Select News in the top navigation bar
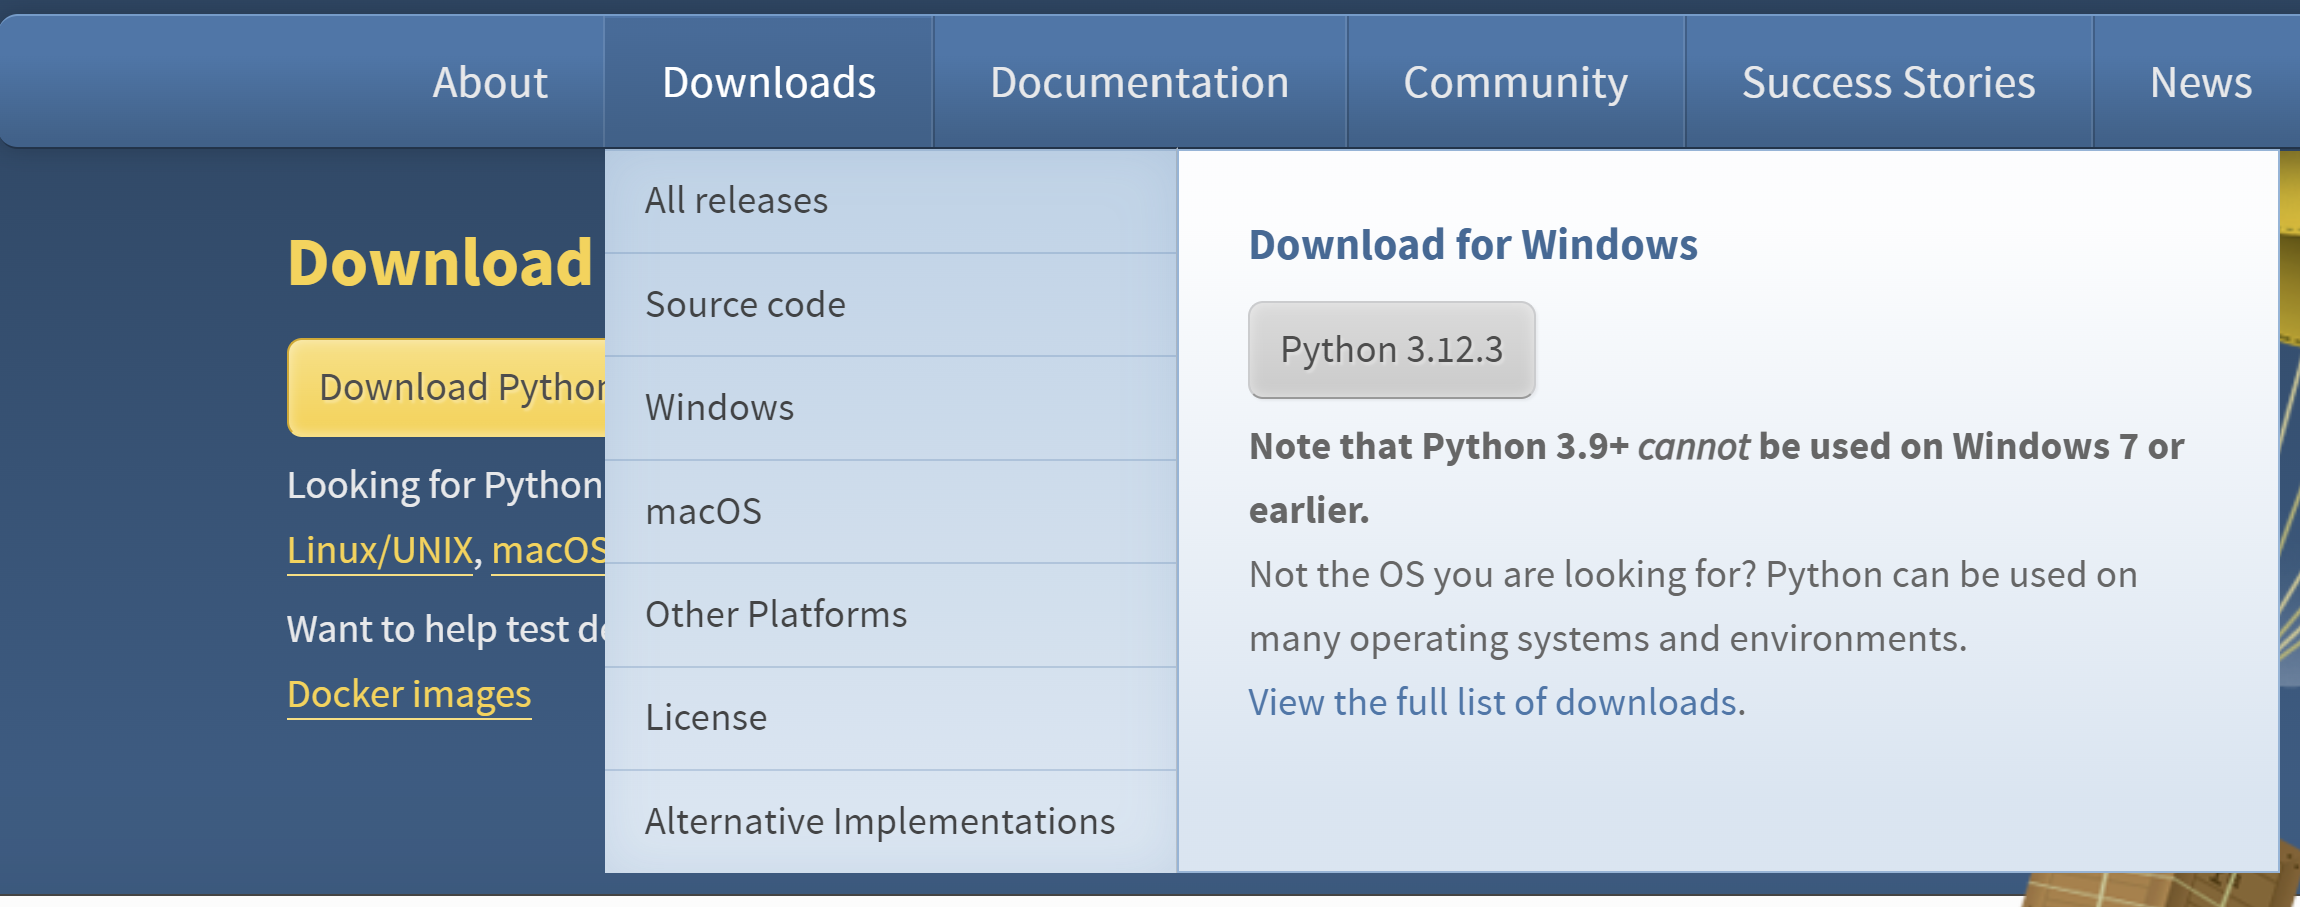This screenshot has height=907, width=2300. coord(2200,83)
